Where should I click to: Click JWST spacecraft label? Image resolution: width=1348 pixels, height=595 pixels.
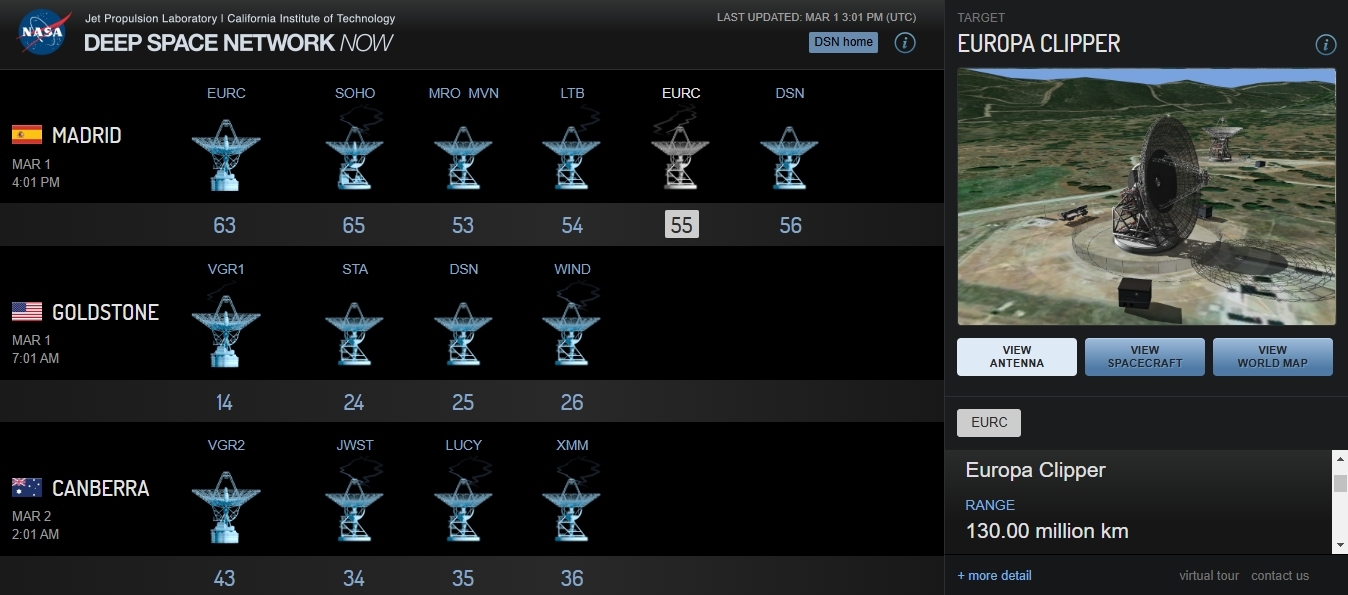(355, 445)
